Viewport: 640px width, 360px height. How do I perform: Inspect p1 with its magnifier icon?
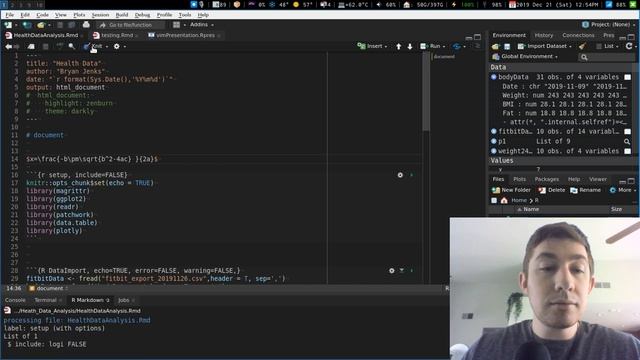[627, 142]
